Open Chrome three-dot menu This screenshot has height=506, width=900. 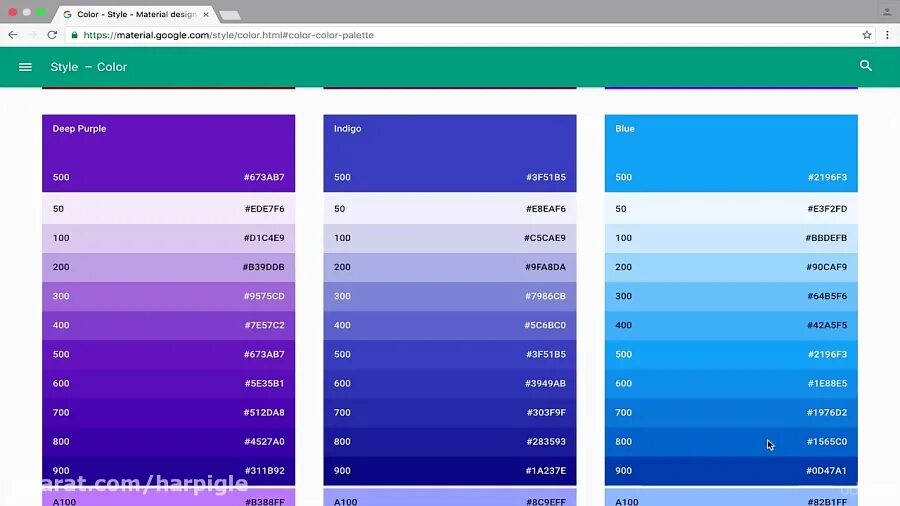pos(887,35)
